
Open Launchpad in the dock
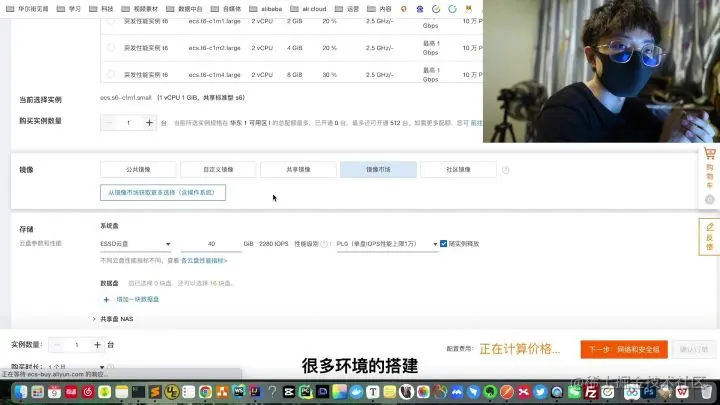38,392
